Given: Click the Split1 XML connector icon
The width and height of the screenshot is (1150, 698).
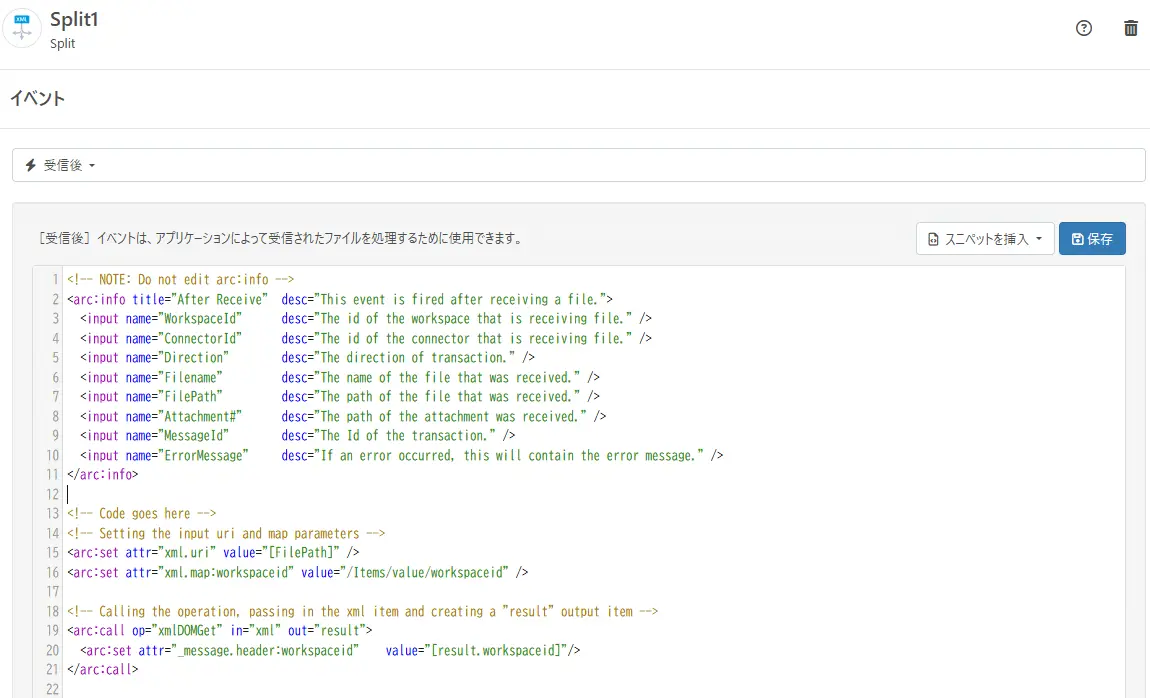Looking at the screenshot, I should pyautogui.click(x=22, y=28).
